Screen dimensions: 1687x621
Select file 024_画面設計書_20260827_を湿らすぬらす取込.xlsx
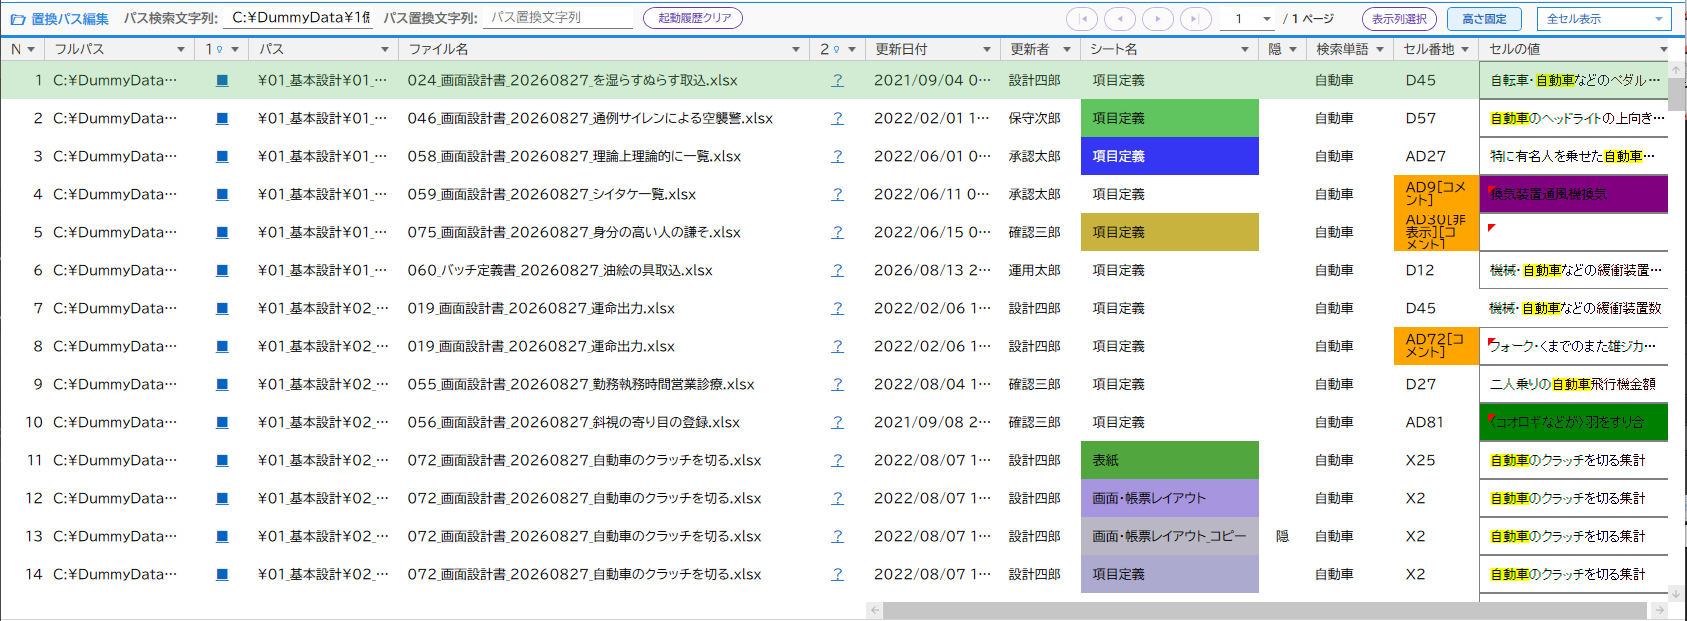pos(572,80)
